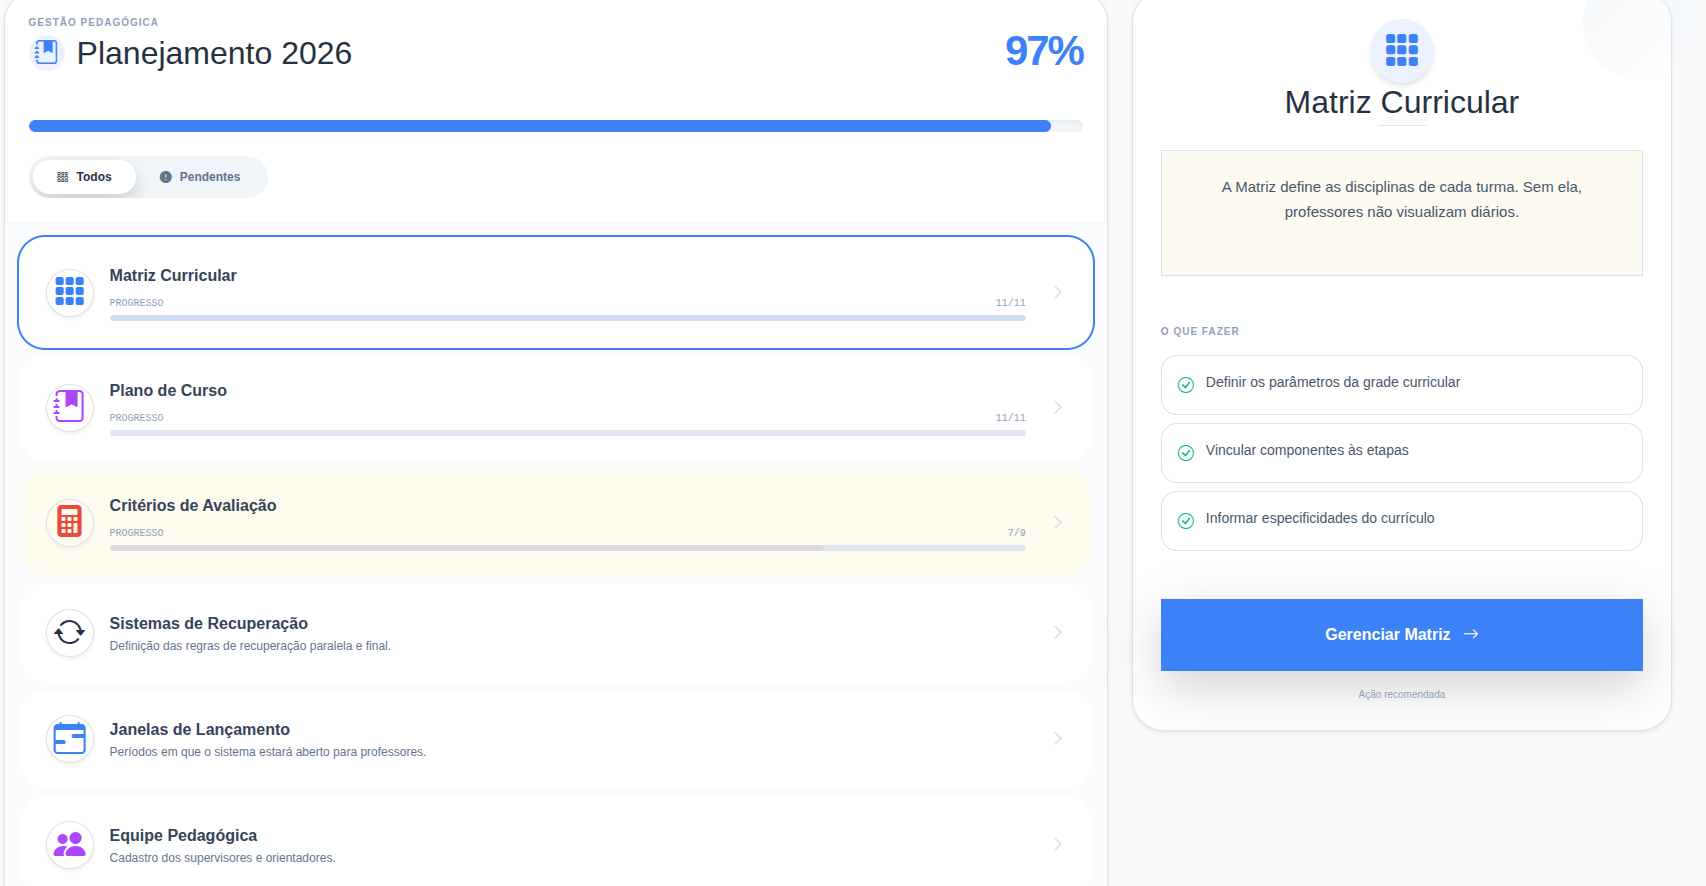Click the Gerenciar Matriz button
Screen dimensions: 1706x886
1401,635
